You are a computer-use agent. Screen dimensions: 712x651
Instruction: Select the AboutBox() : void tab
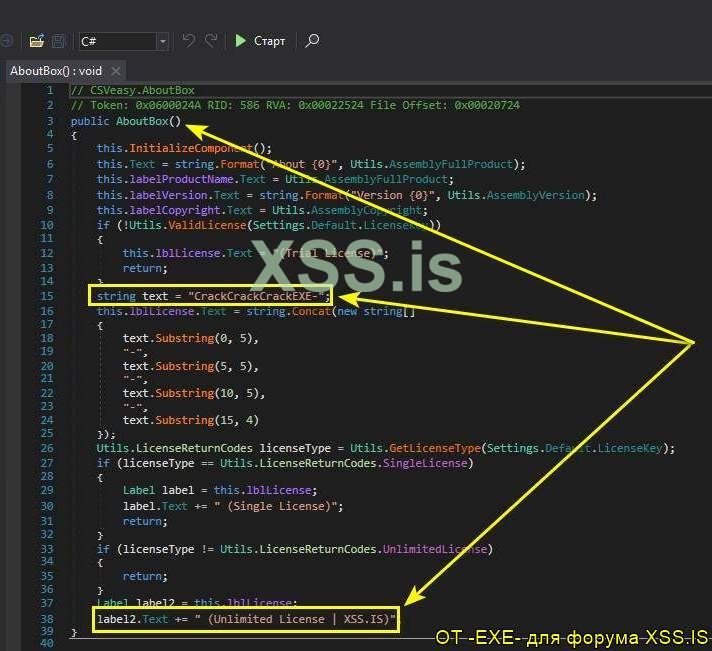click(x=56, y=71)
